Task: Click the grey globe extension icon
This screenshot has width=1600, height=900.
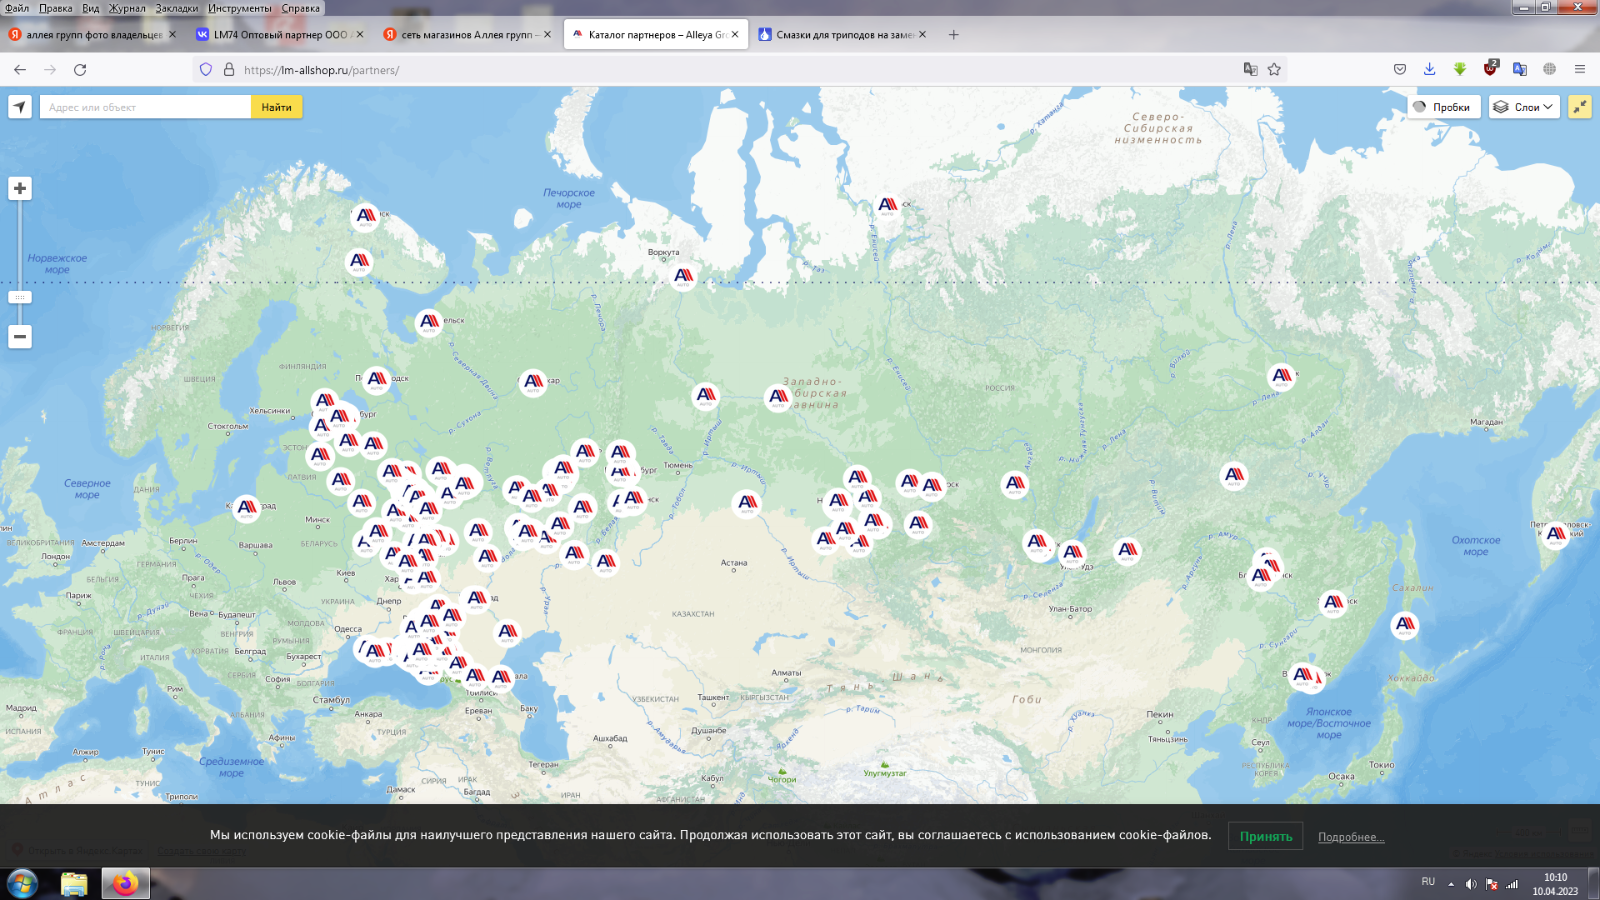Action: click(1550, 69)
